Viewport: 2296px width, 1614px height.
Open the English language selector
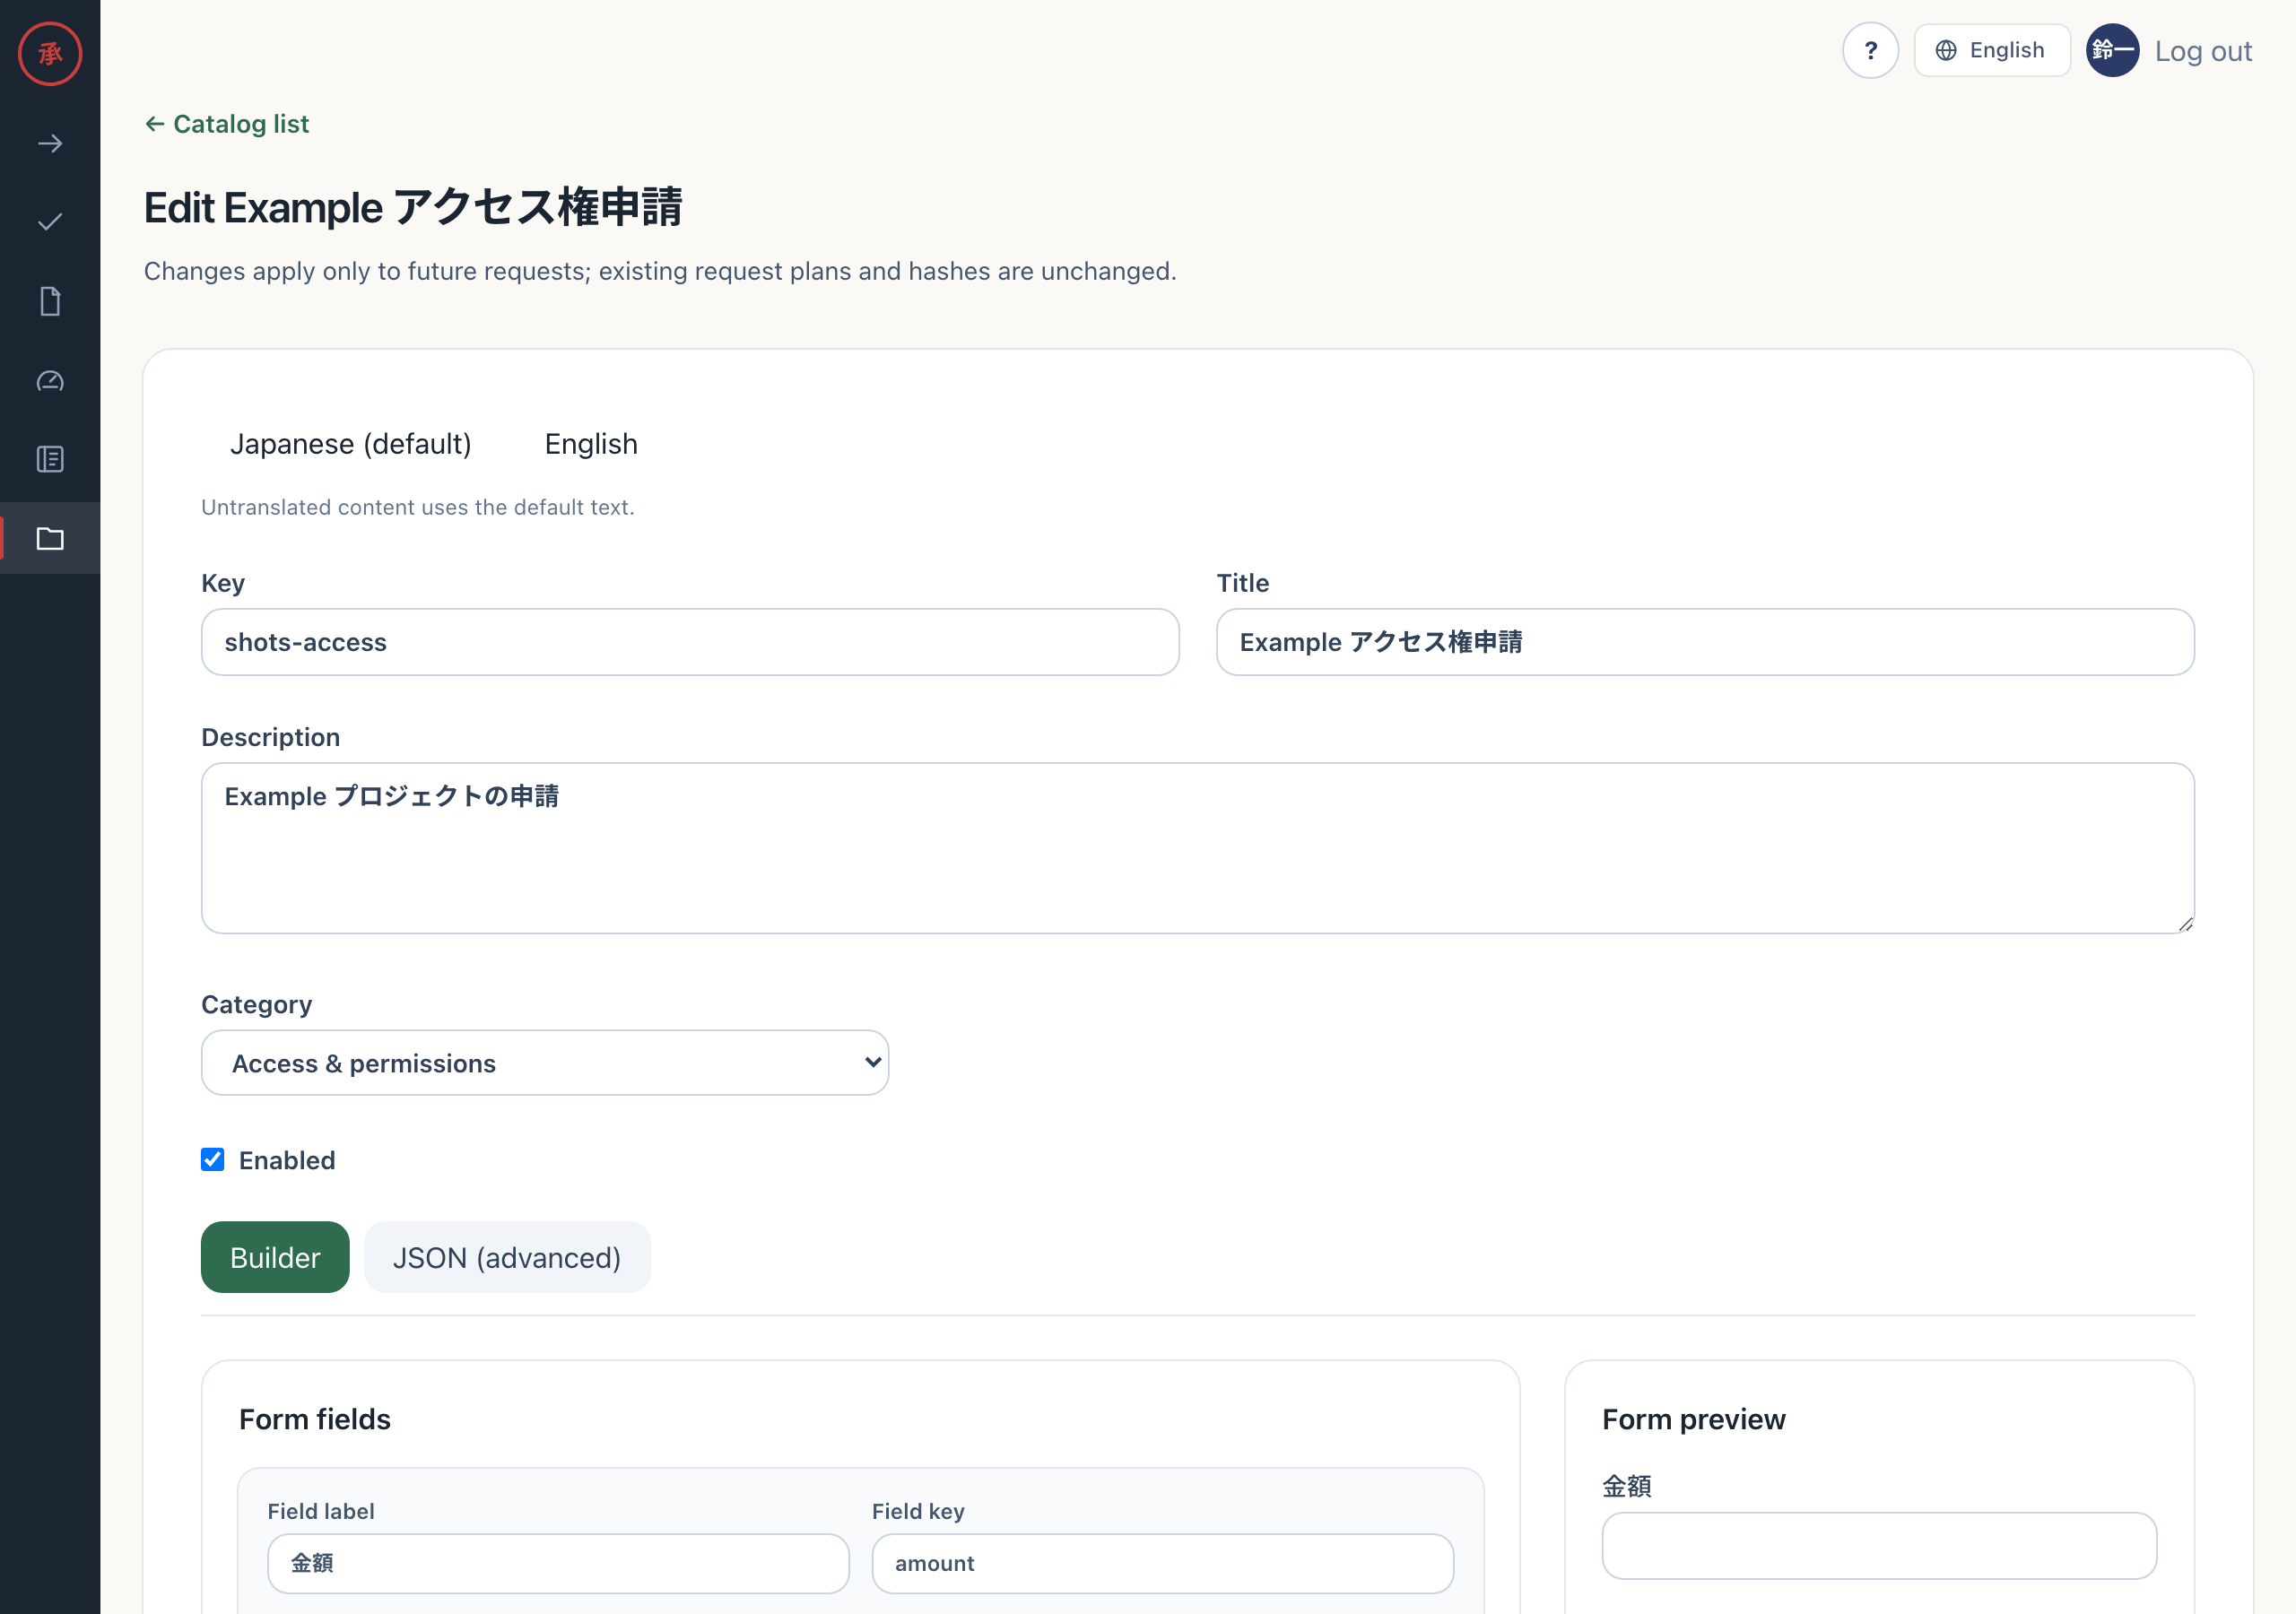(x=1991, y=50)
